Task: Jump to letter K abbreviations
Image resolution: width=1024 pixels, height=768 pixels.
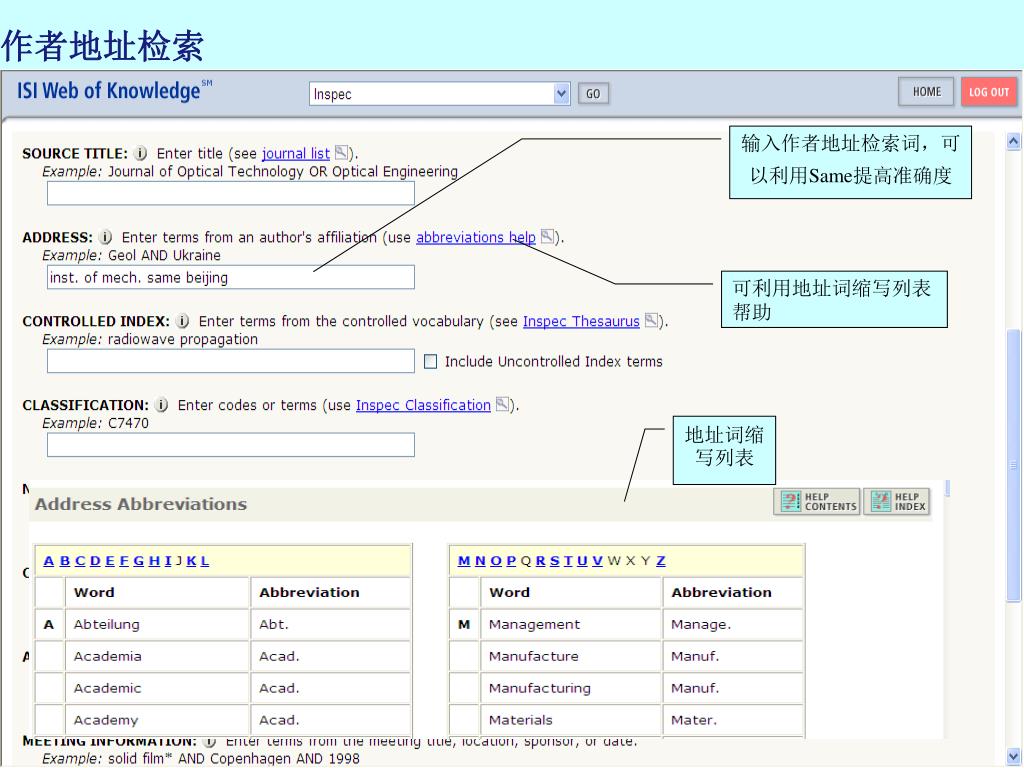Action: click(x=191, y=561)
